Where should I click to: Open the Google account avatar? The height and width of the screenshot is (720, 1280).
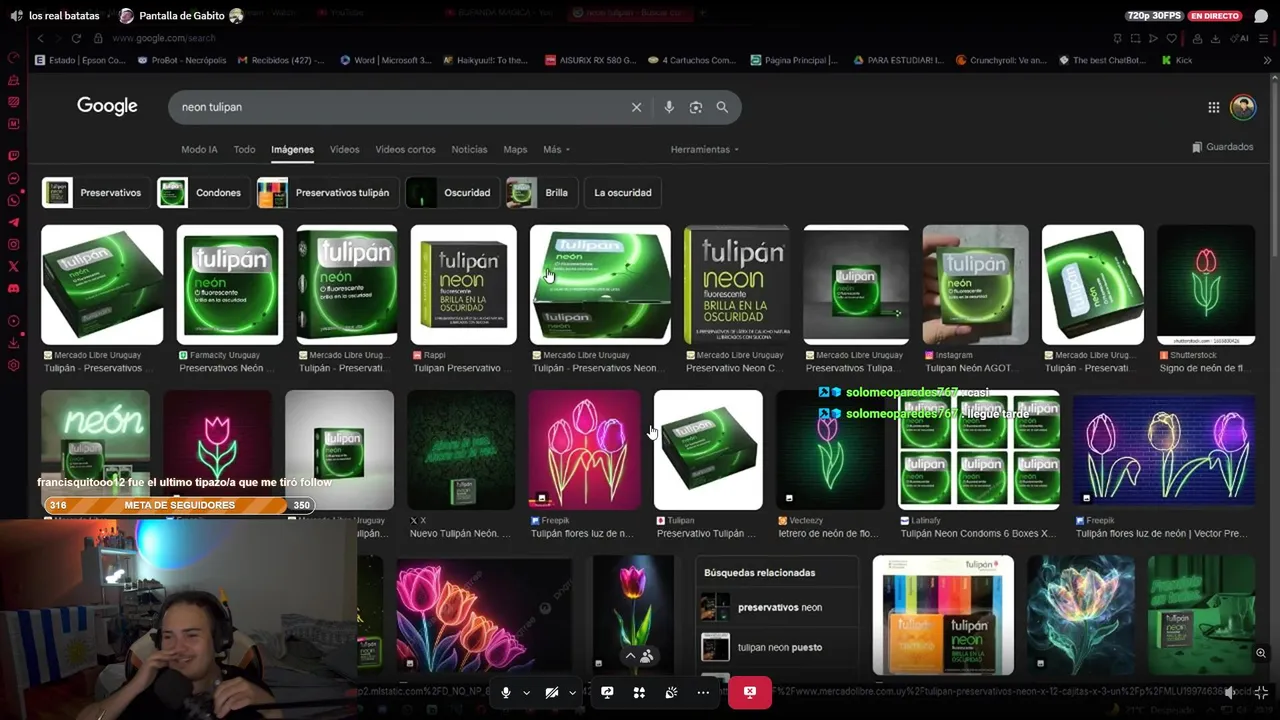coord(1243,107)
